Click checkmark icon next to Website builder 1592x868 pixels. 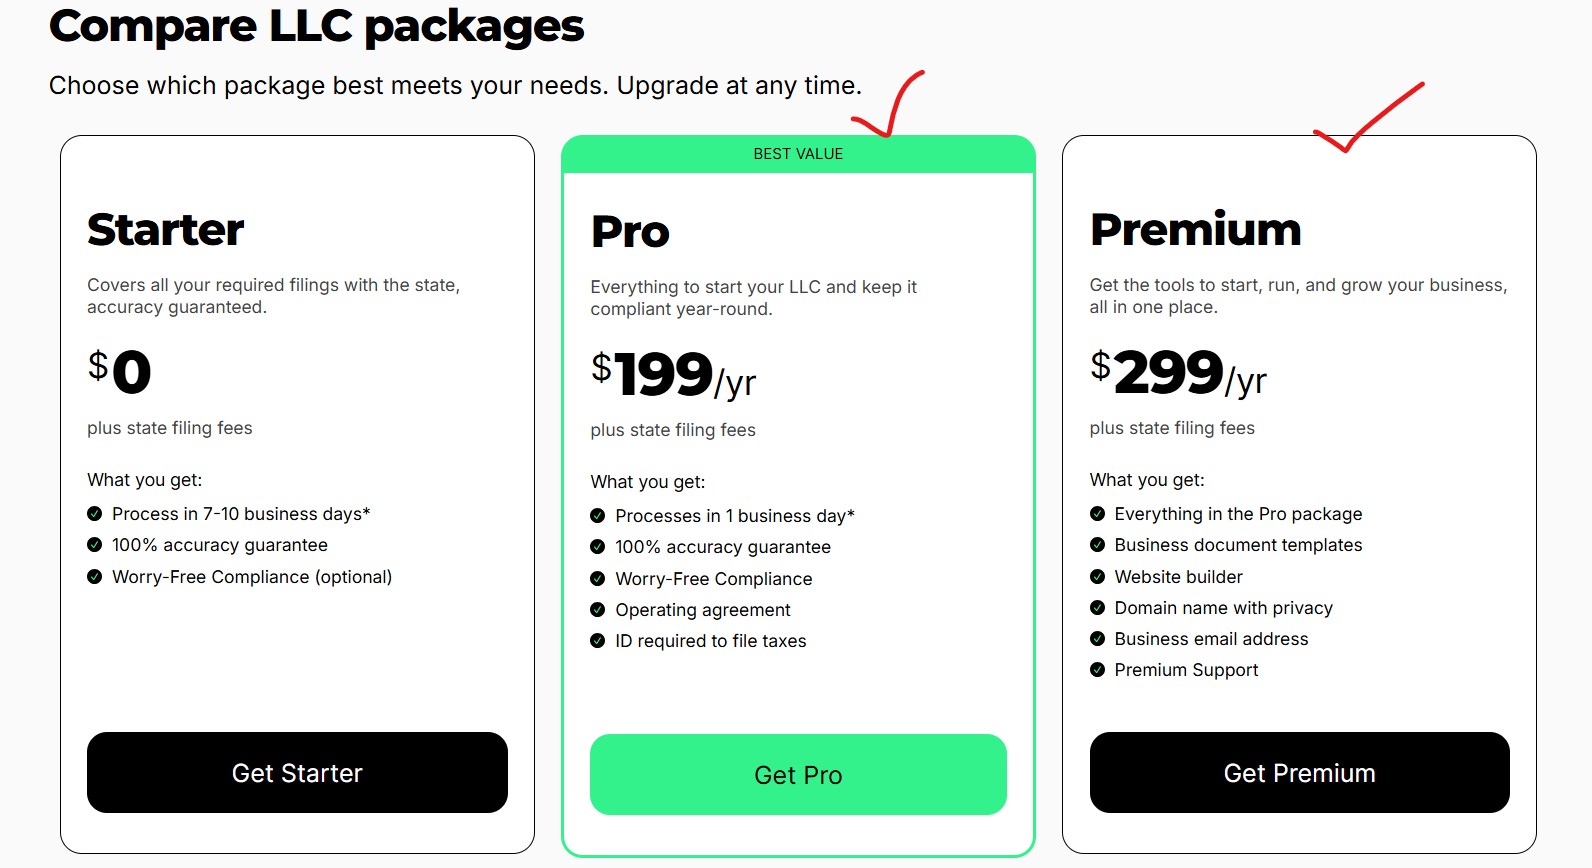click(1097, 577)
